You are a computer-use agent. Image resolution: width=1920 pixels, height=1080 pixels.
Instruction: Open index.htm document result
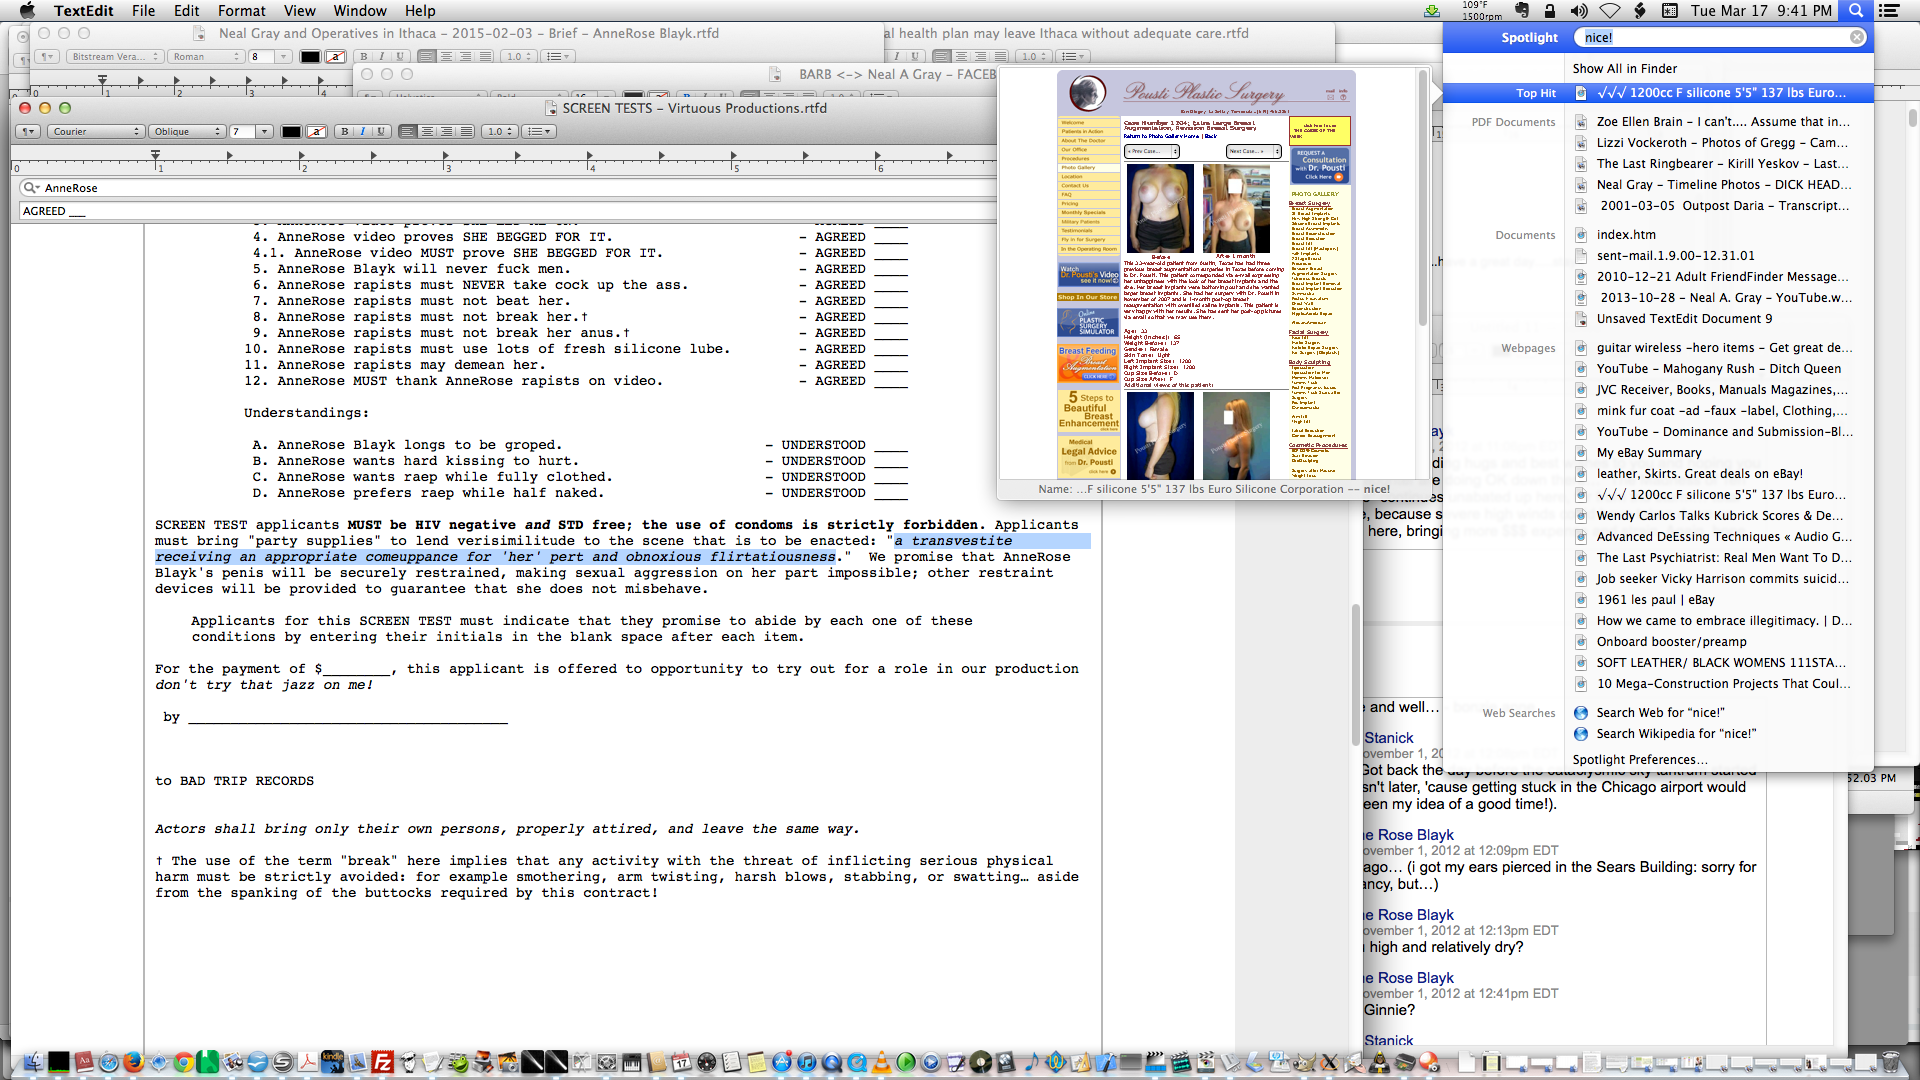pyautogui.click(x=1719, y=234)
